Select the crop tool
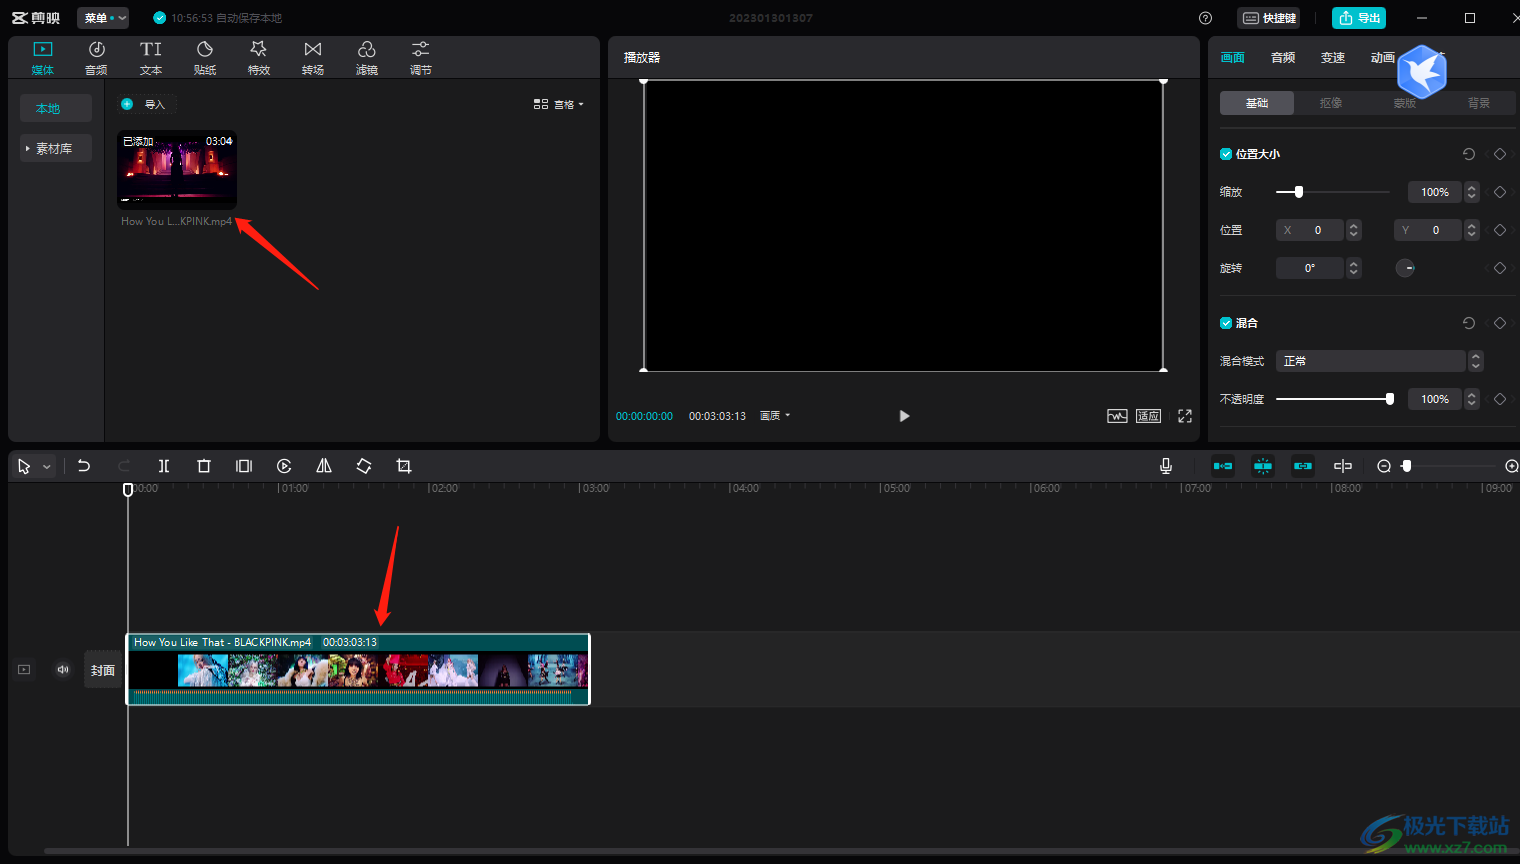The width and height of the screenshot is (1520, 864). 404,466
